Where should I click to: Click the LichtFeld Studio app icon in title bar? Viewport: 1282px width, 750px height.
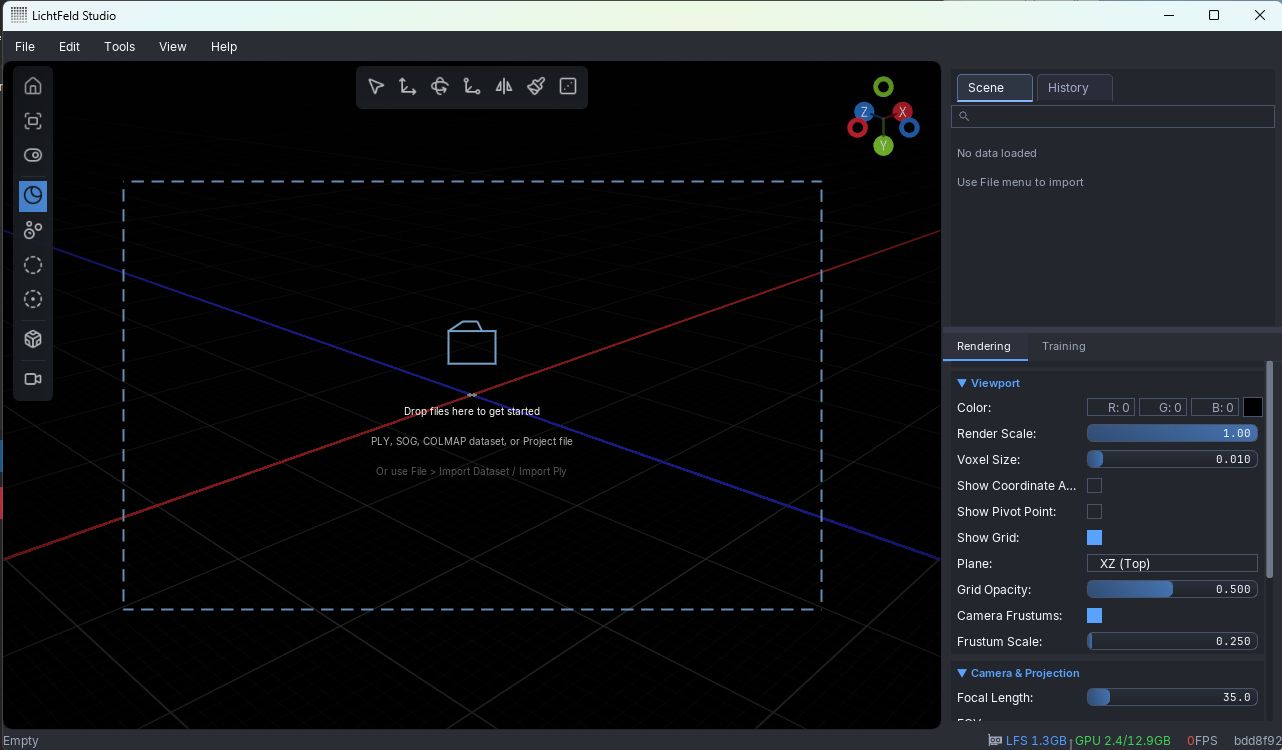coord(19,15)
